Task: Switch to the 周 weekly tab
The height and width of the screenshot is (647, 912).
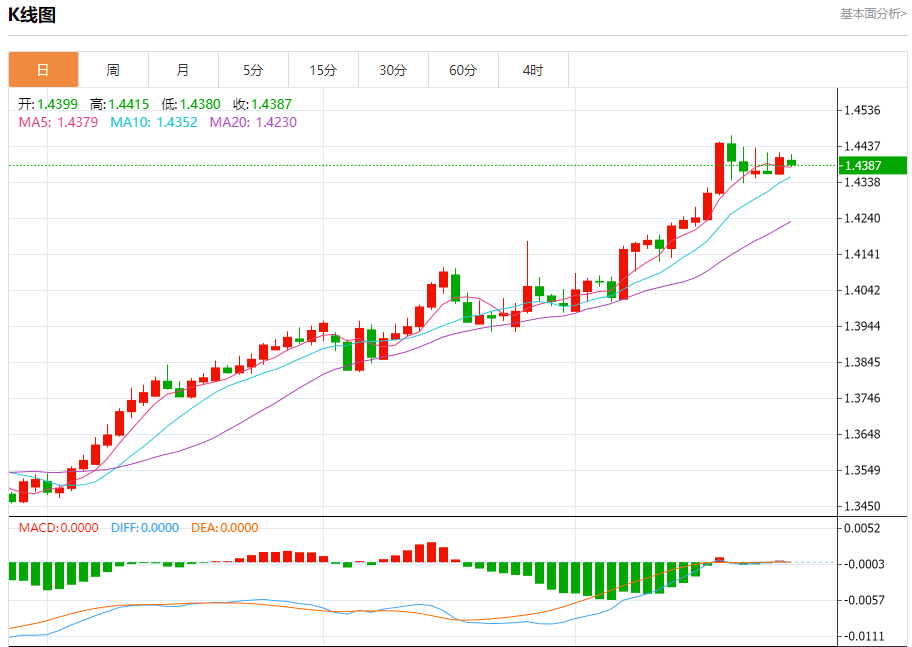Action: coord(113,70)
